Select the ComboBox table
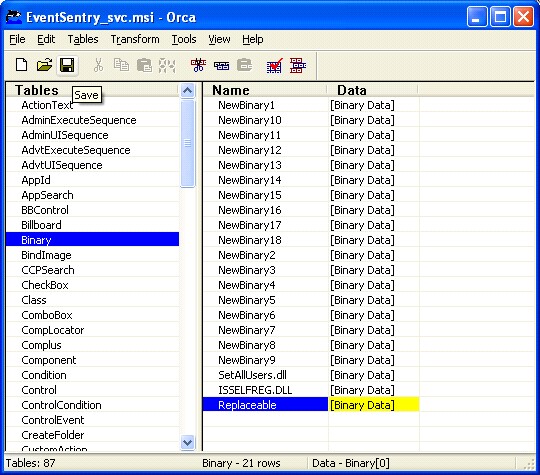Image resolution: width=540 pixels, height=475 pixels. (47, 315)
